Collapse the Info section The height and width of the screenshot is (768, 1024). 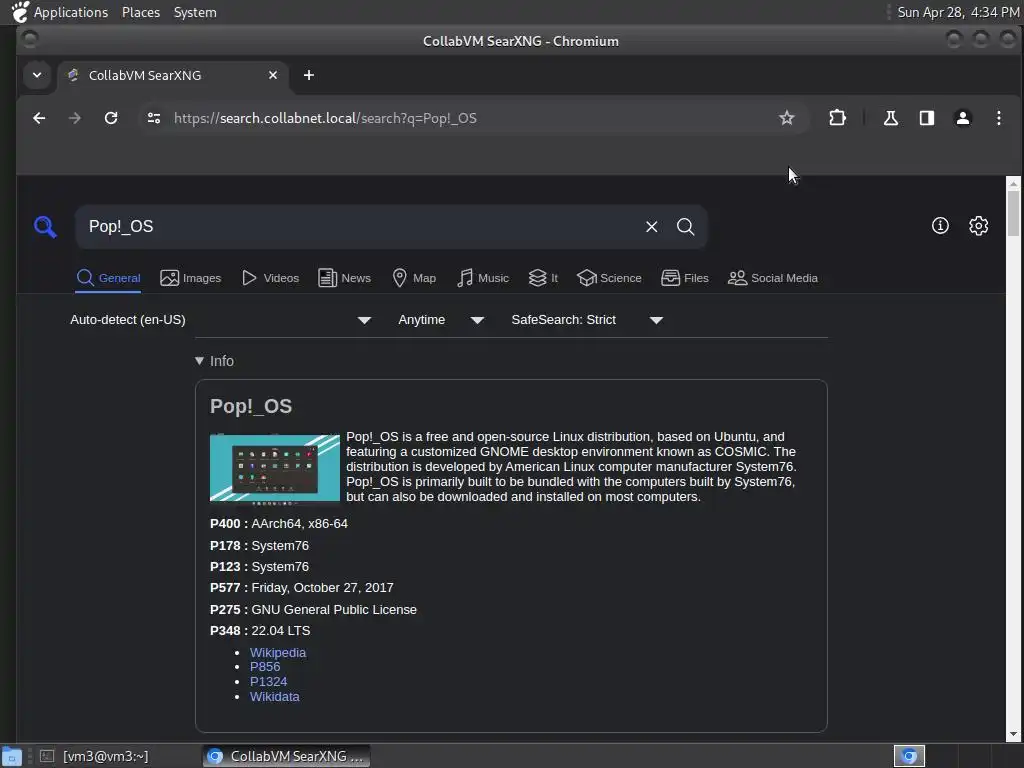click(214, 361)
